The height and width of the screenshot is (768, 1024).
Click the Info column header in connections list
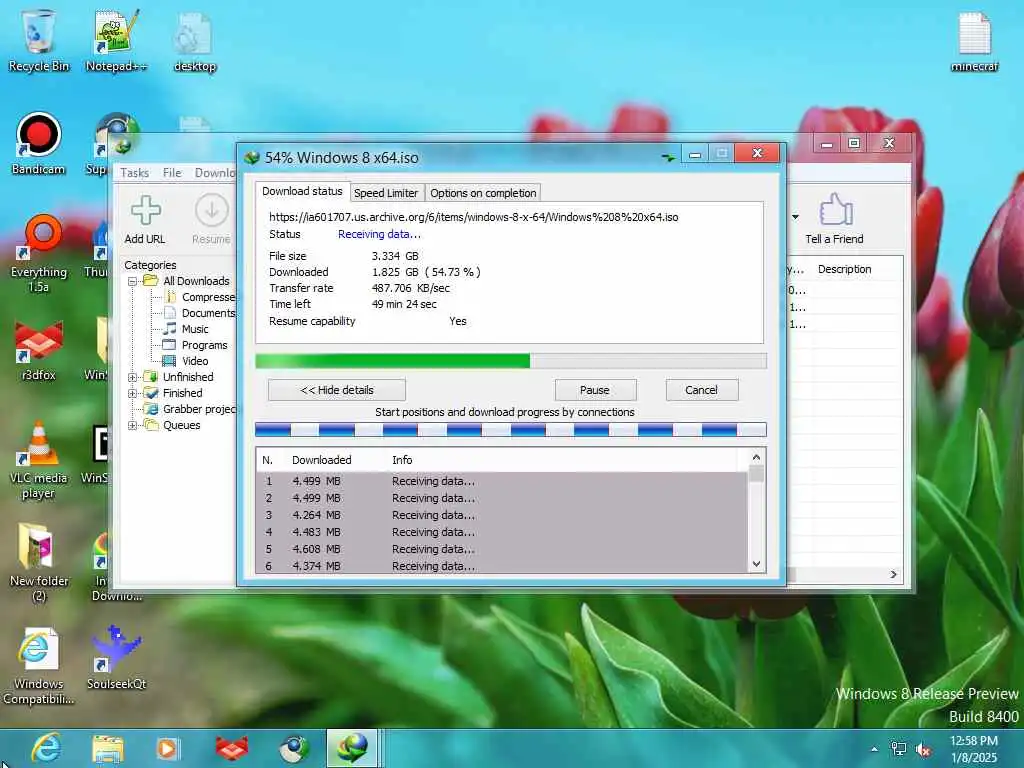tap(402, 460)
